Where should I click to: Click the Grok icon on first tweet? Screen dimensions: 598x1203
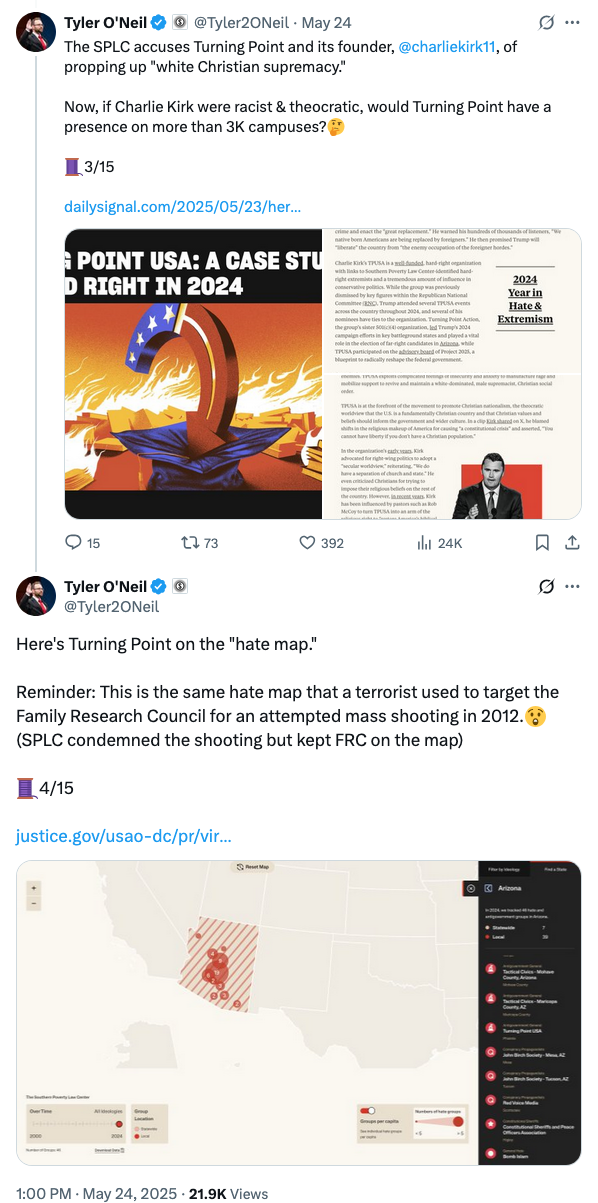click(x=546, y=21)
